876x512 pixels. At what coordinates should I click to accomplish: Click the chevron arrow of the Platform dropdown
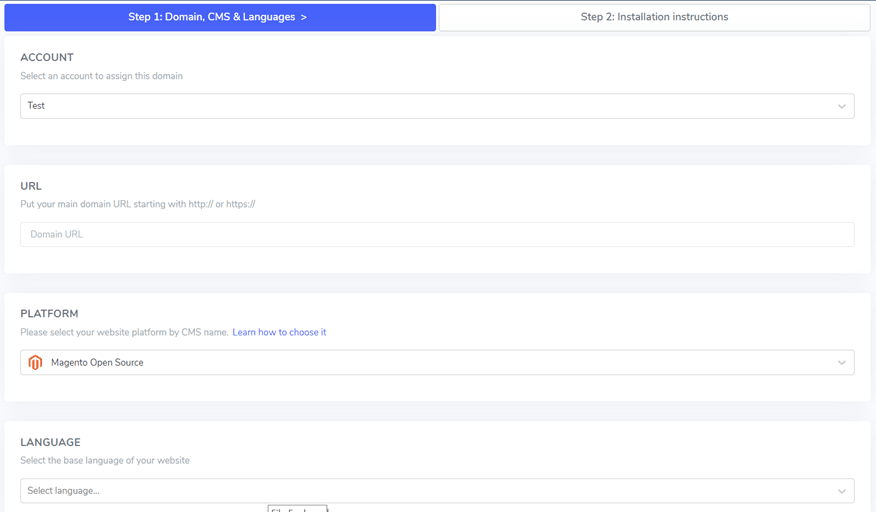click(x=841, y=363)
